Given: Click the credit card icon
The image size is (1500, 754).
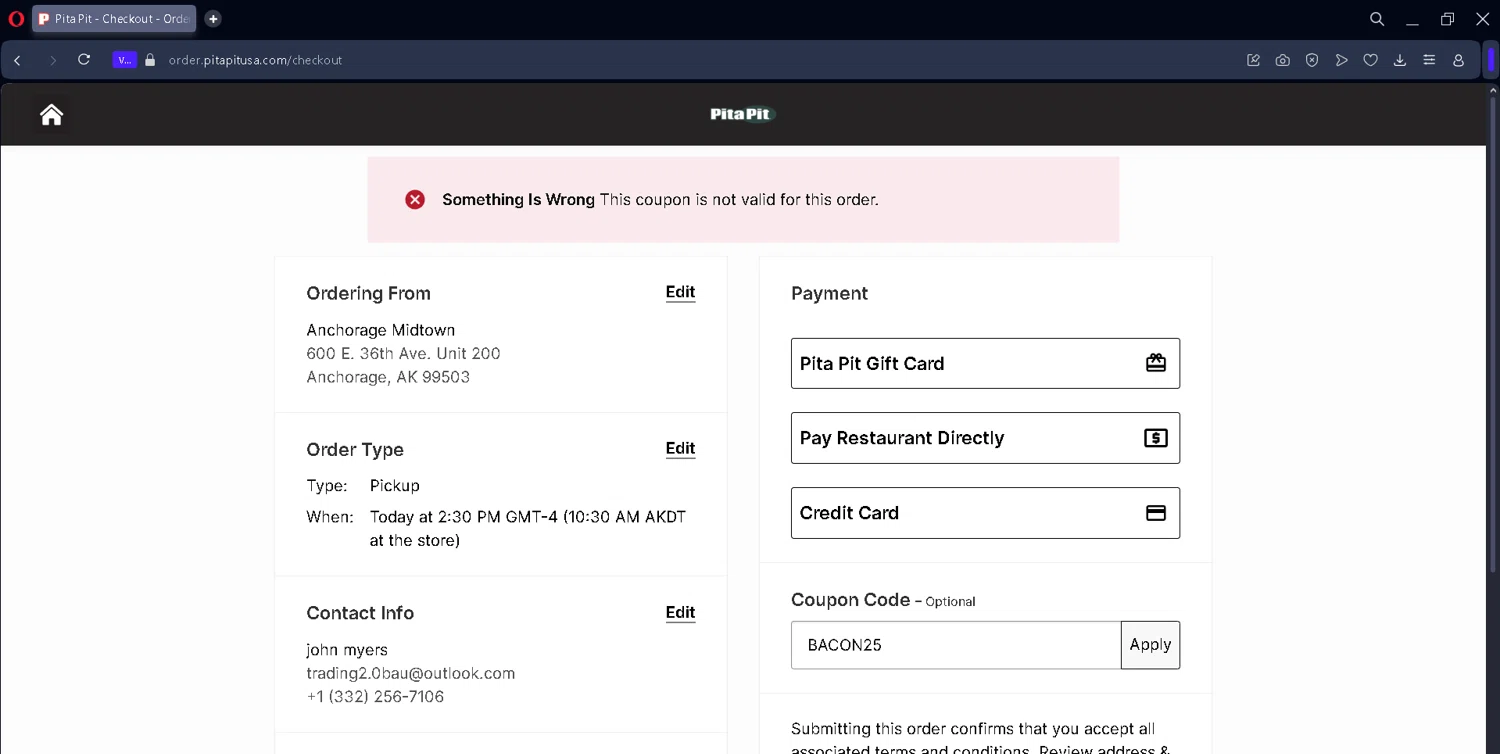Looking at the screenshot, I should pyautogui.click(x=1156, y=513).
